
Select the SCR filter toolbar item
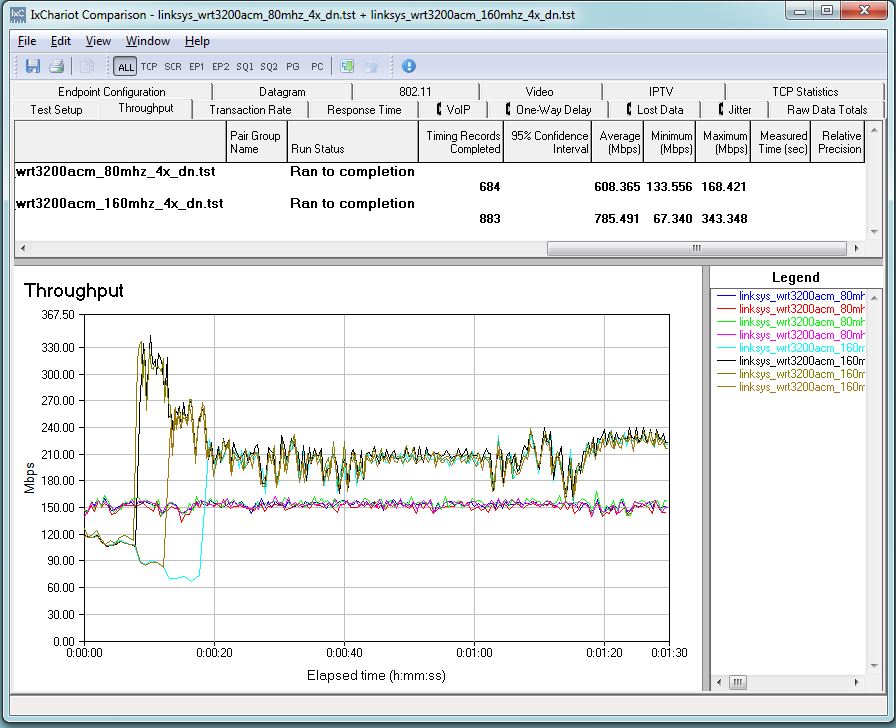pyautogui.click(x=173, y=67)
